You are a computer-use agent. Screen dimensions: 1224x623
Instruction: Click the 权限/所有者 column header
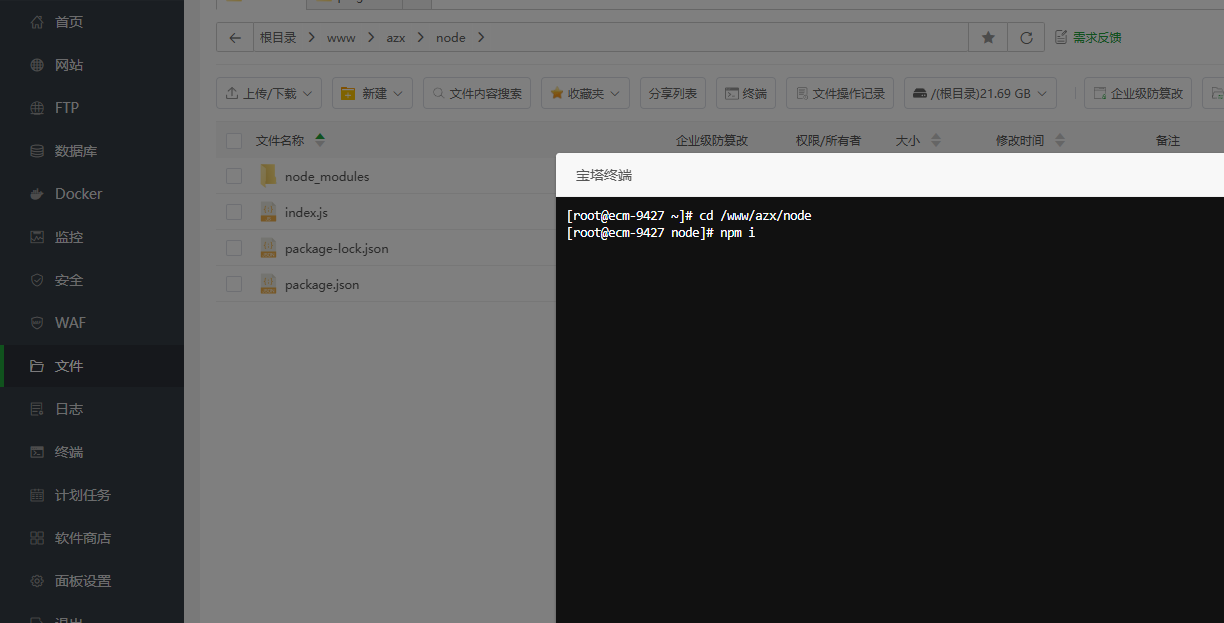click(828, 141)
